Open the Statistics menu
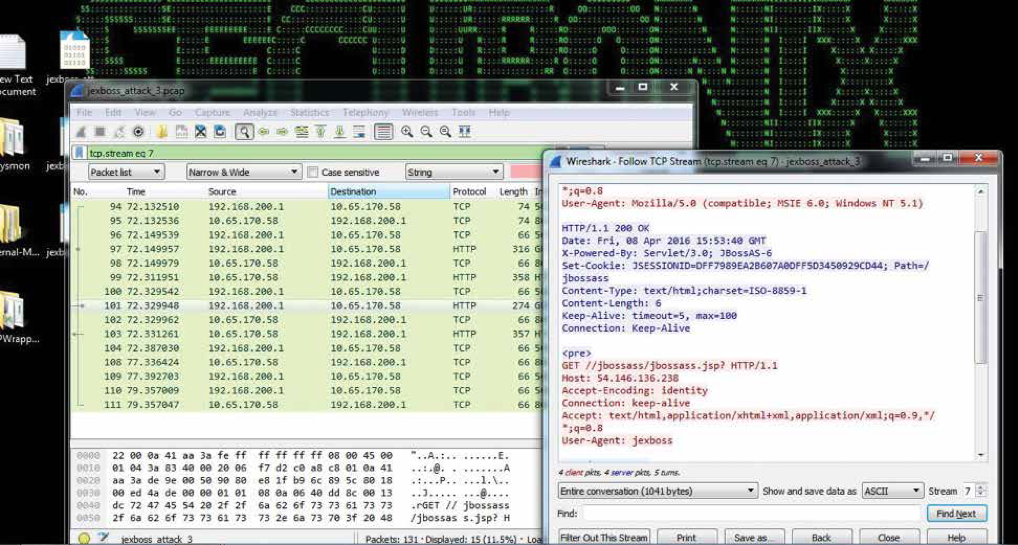Screen dimensions: 1018x545 click(309, 113)
